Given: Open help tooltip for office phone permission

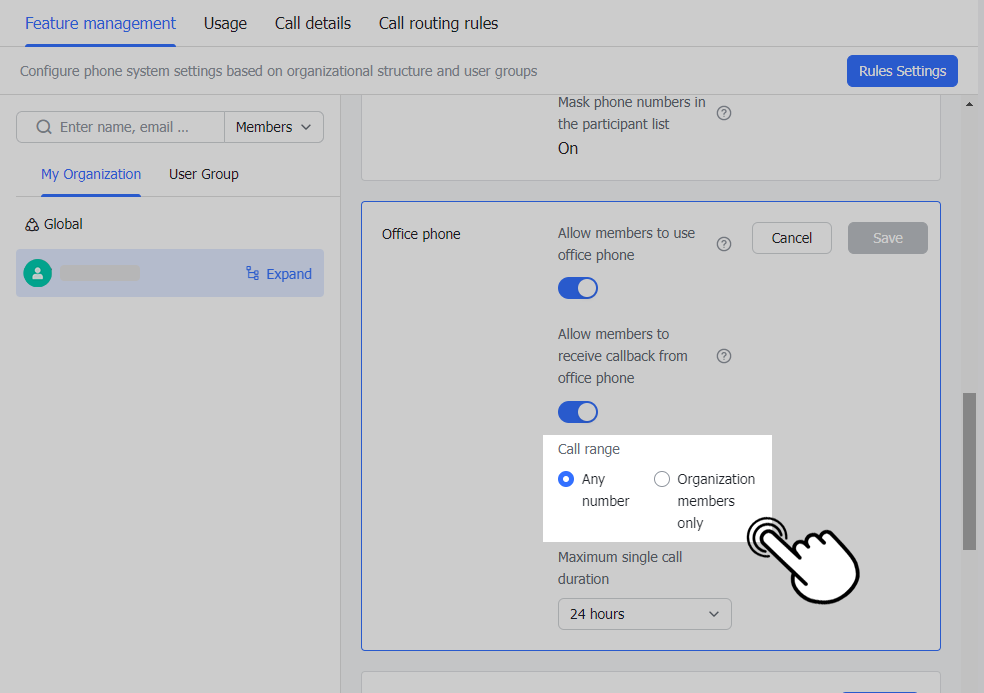Looking at the screenshot, I should pos(723,244).
